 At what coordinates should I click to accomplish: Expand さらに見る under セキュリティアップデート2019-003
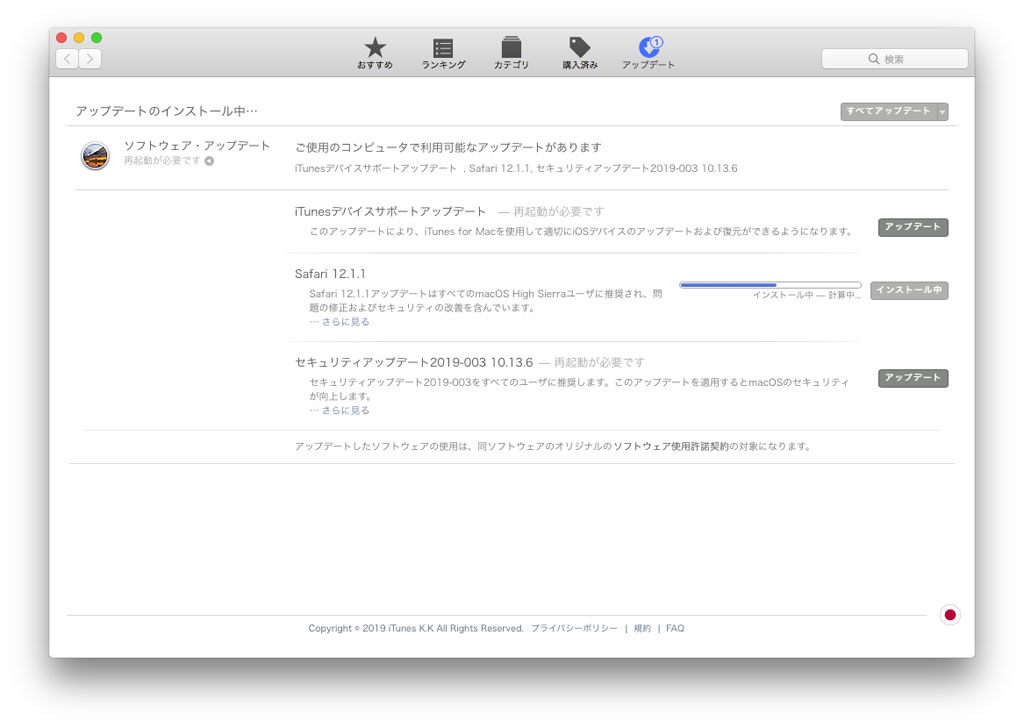(x=345, y=410)
